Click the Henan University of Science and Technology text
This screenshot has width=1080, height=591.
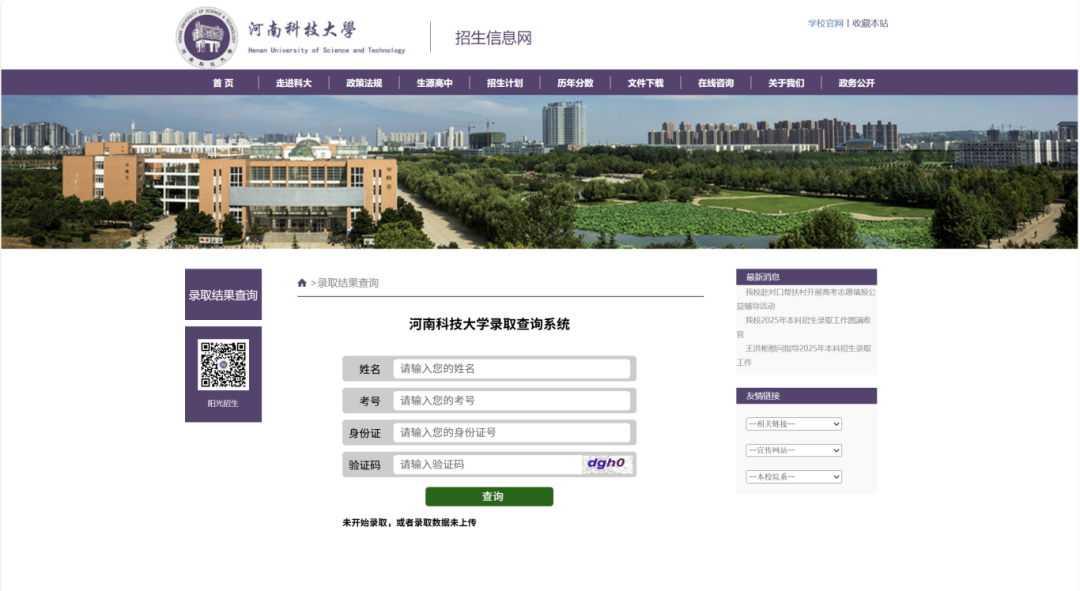click(x=326, y=50)
